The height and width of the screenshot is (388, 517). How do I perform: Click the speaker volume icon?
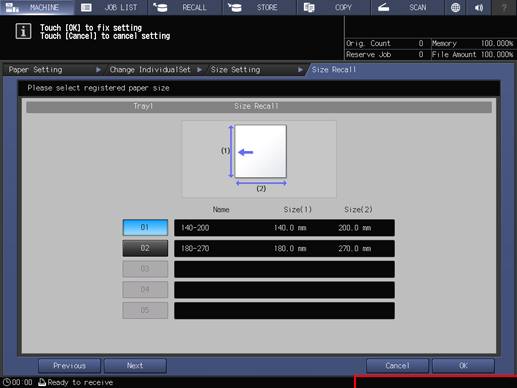(479, 7)
